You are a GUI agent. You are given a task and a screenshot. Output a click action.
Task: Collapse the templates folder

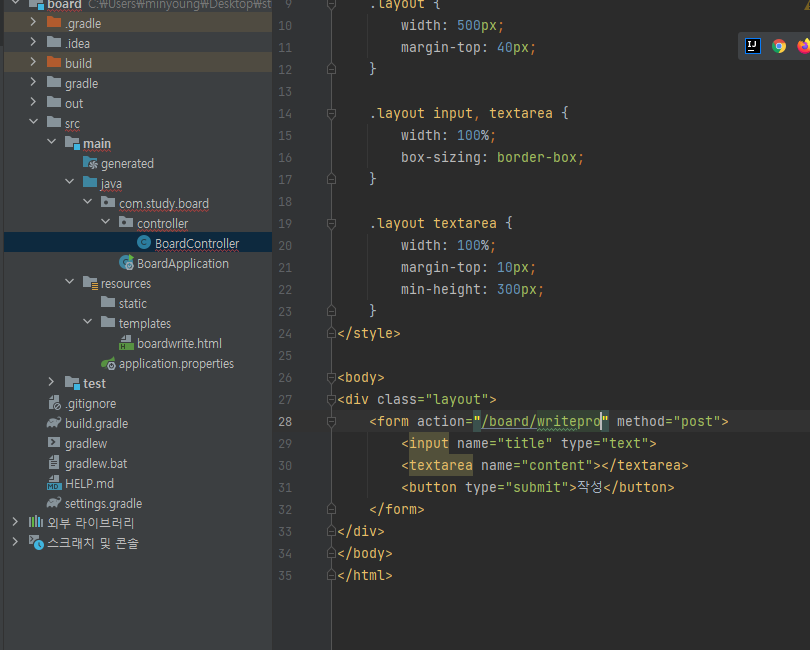coord(88,322)
